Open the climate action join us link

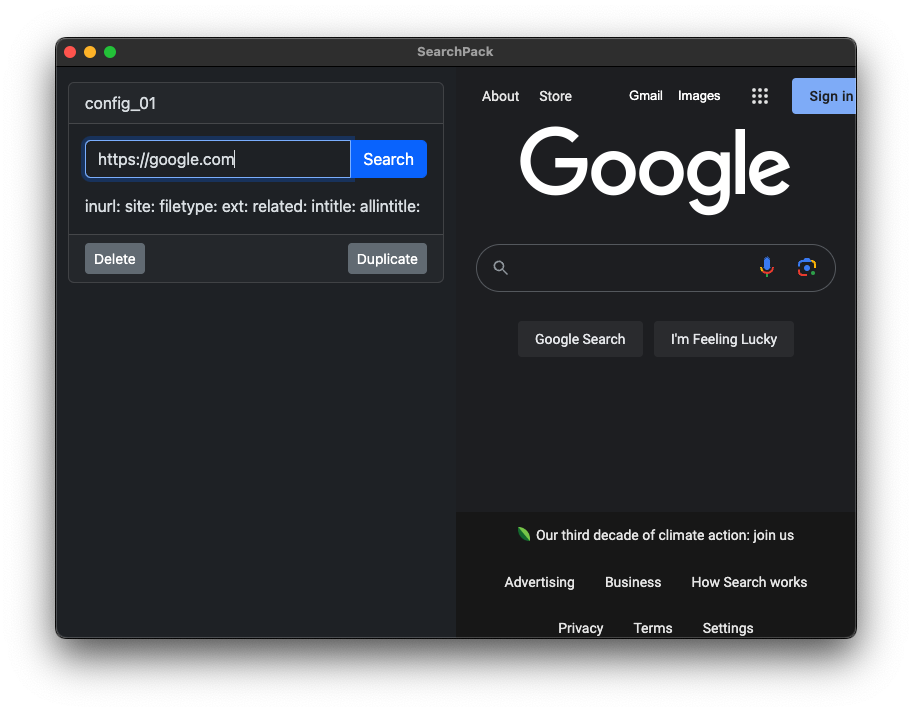point(665,535)
